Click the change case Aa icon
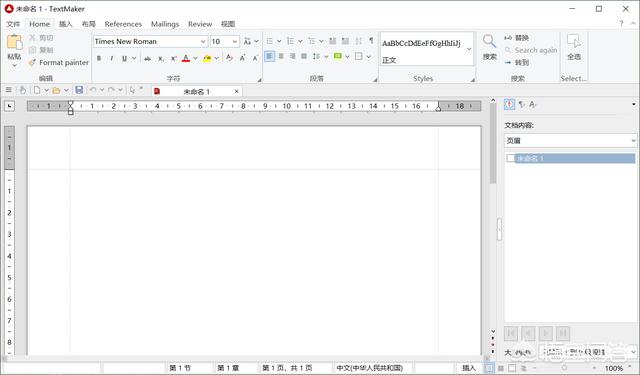Image resolution: width=640 pixels, height=375 pixels. click(x=247, y=42)
